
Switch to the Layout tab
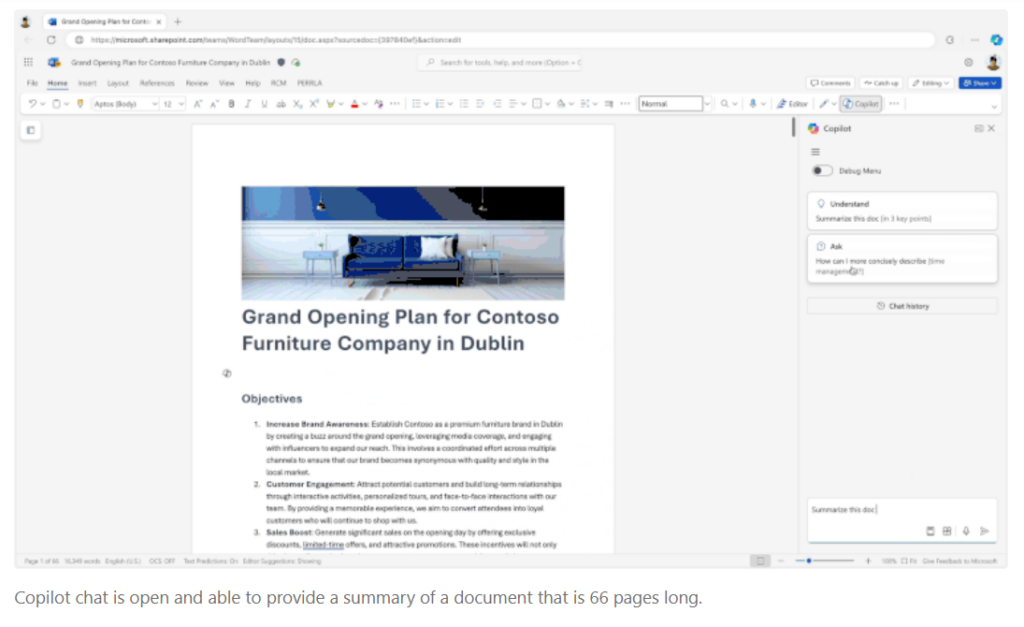(x=118, y=83)
